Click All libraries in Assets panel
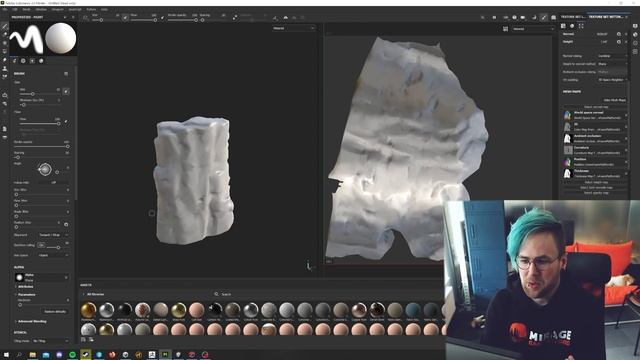The height and width of the screenshot is (360, 640). click(x=96, y=294)
